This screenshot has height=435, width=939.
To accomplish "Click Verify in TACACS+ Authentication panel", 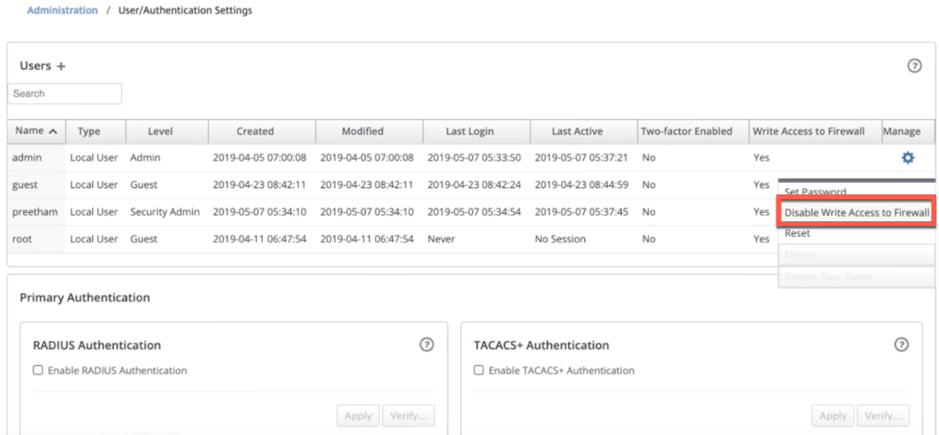I will click(x=883, y=415).
